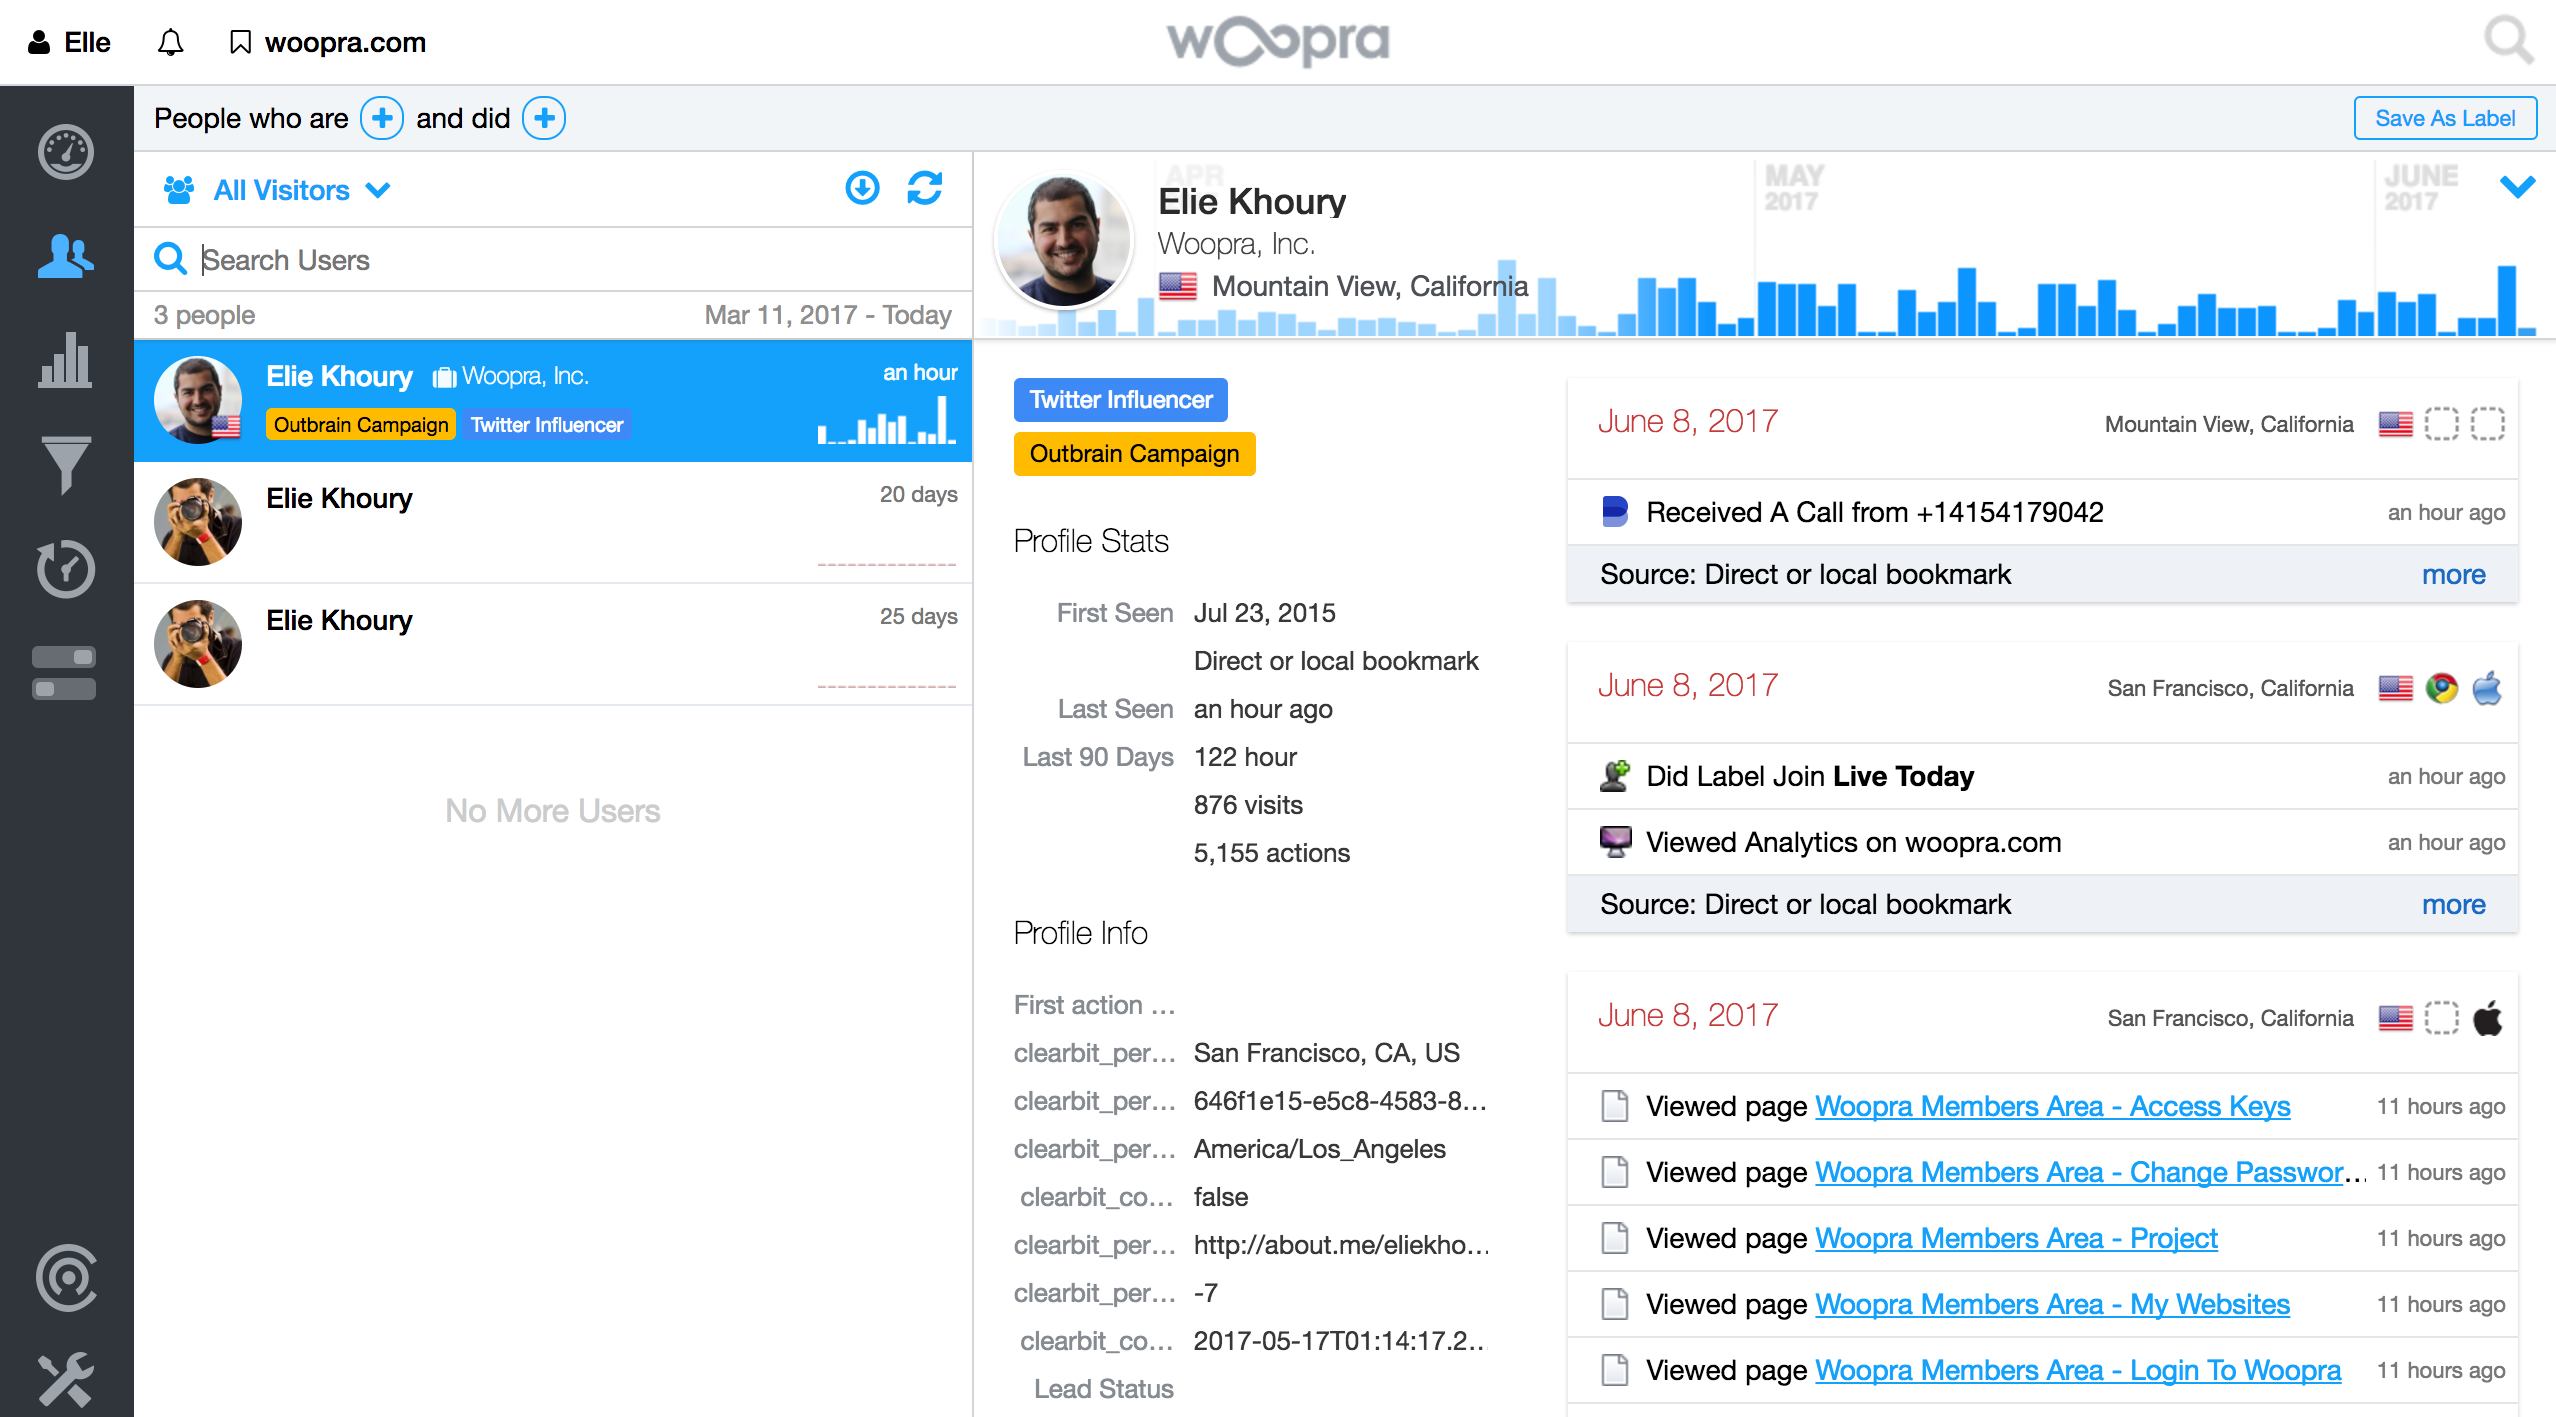
Task: Open the People section in sidebar
Action: pos(66,256)
